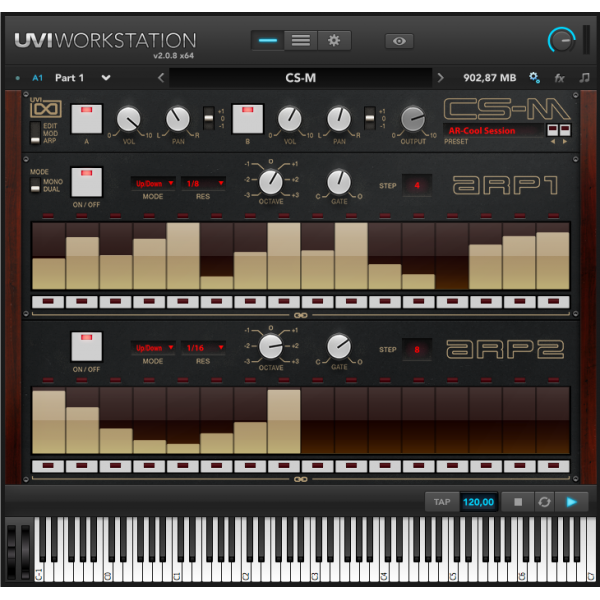Toggle ARP1 last step button
The height and width of the screenshot is (600, 600).
[553, 302]
